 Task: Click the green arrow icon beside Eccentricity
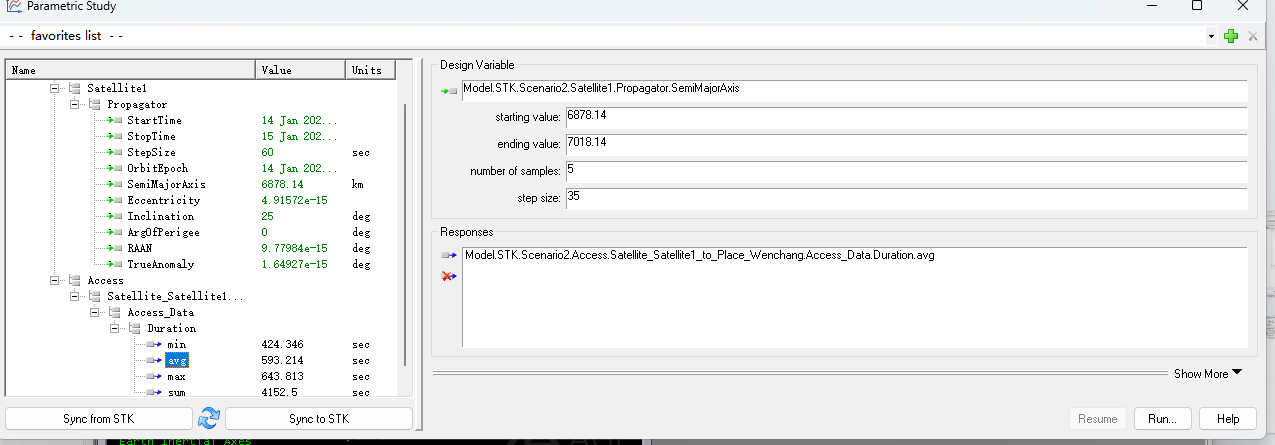(115, 200)
